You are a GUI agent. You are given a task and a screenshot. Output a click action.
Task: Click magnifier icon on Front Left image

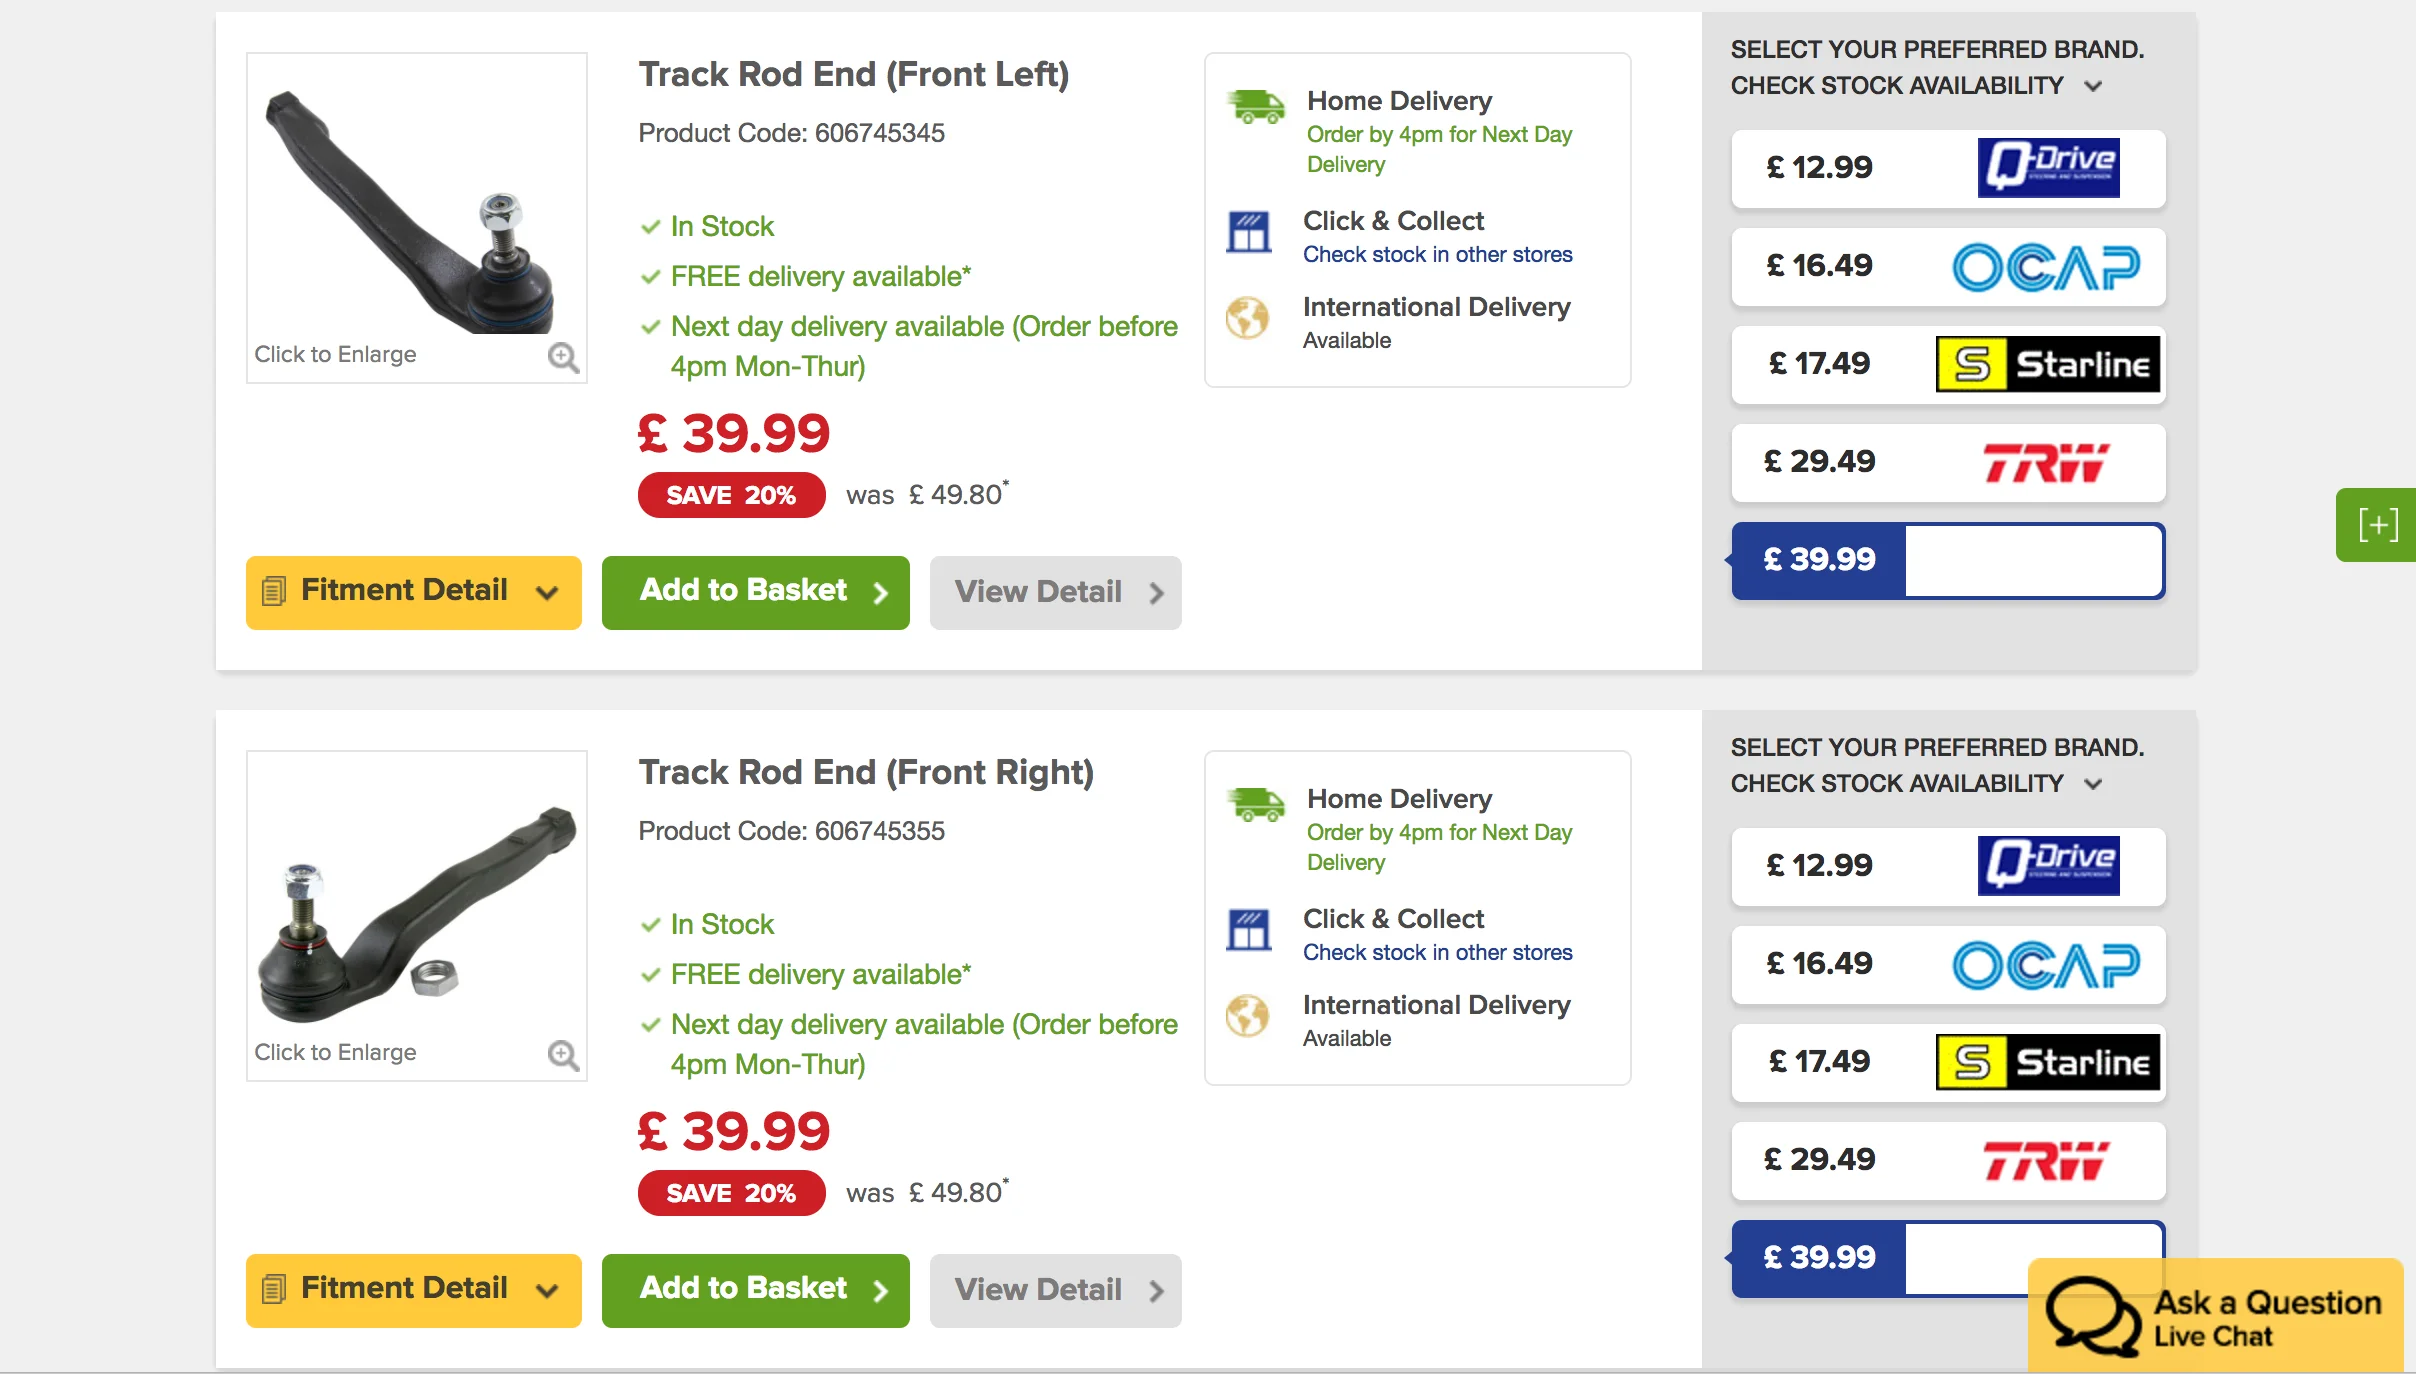pos(563,357)
